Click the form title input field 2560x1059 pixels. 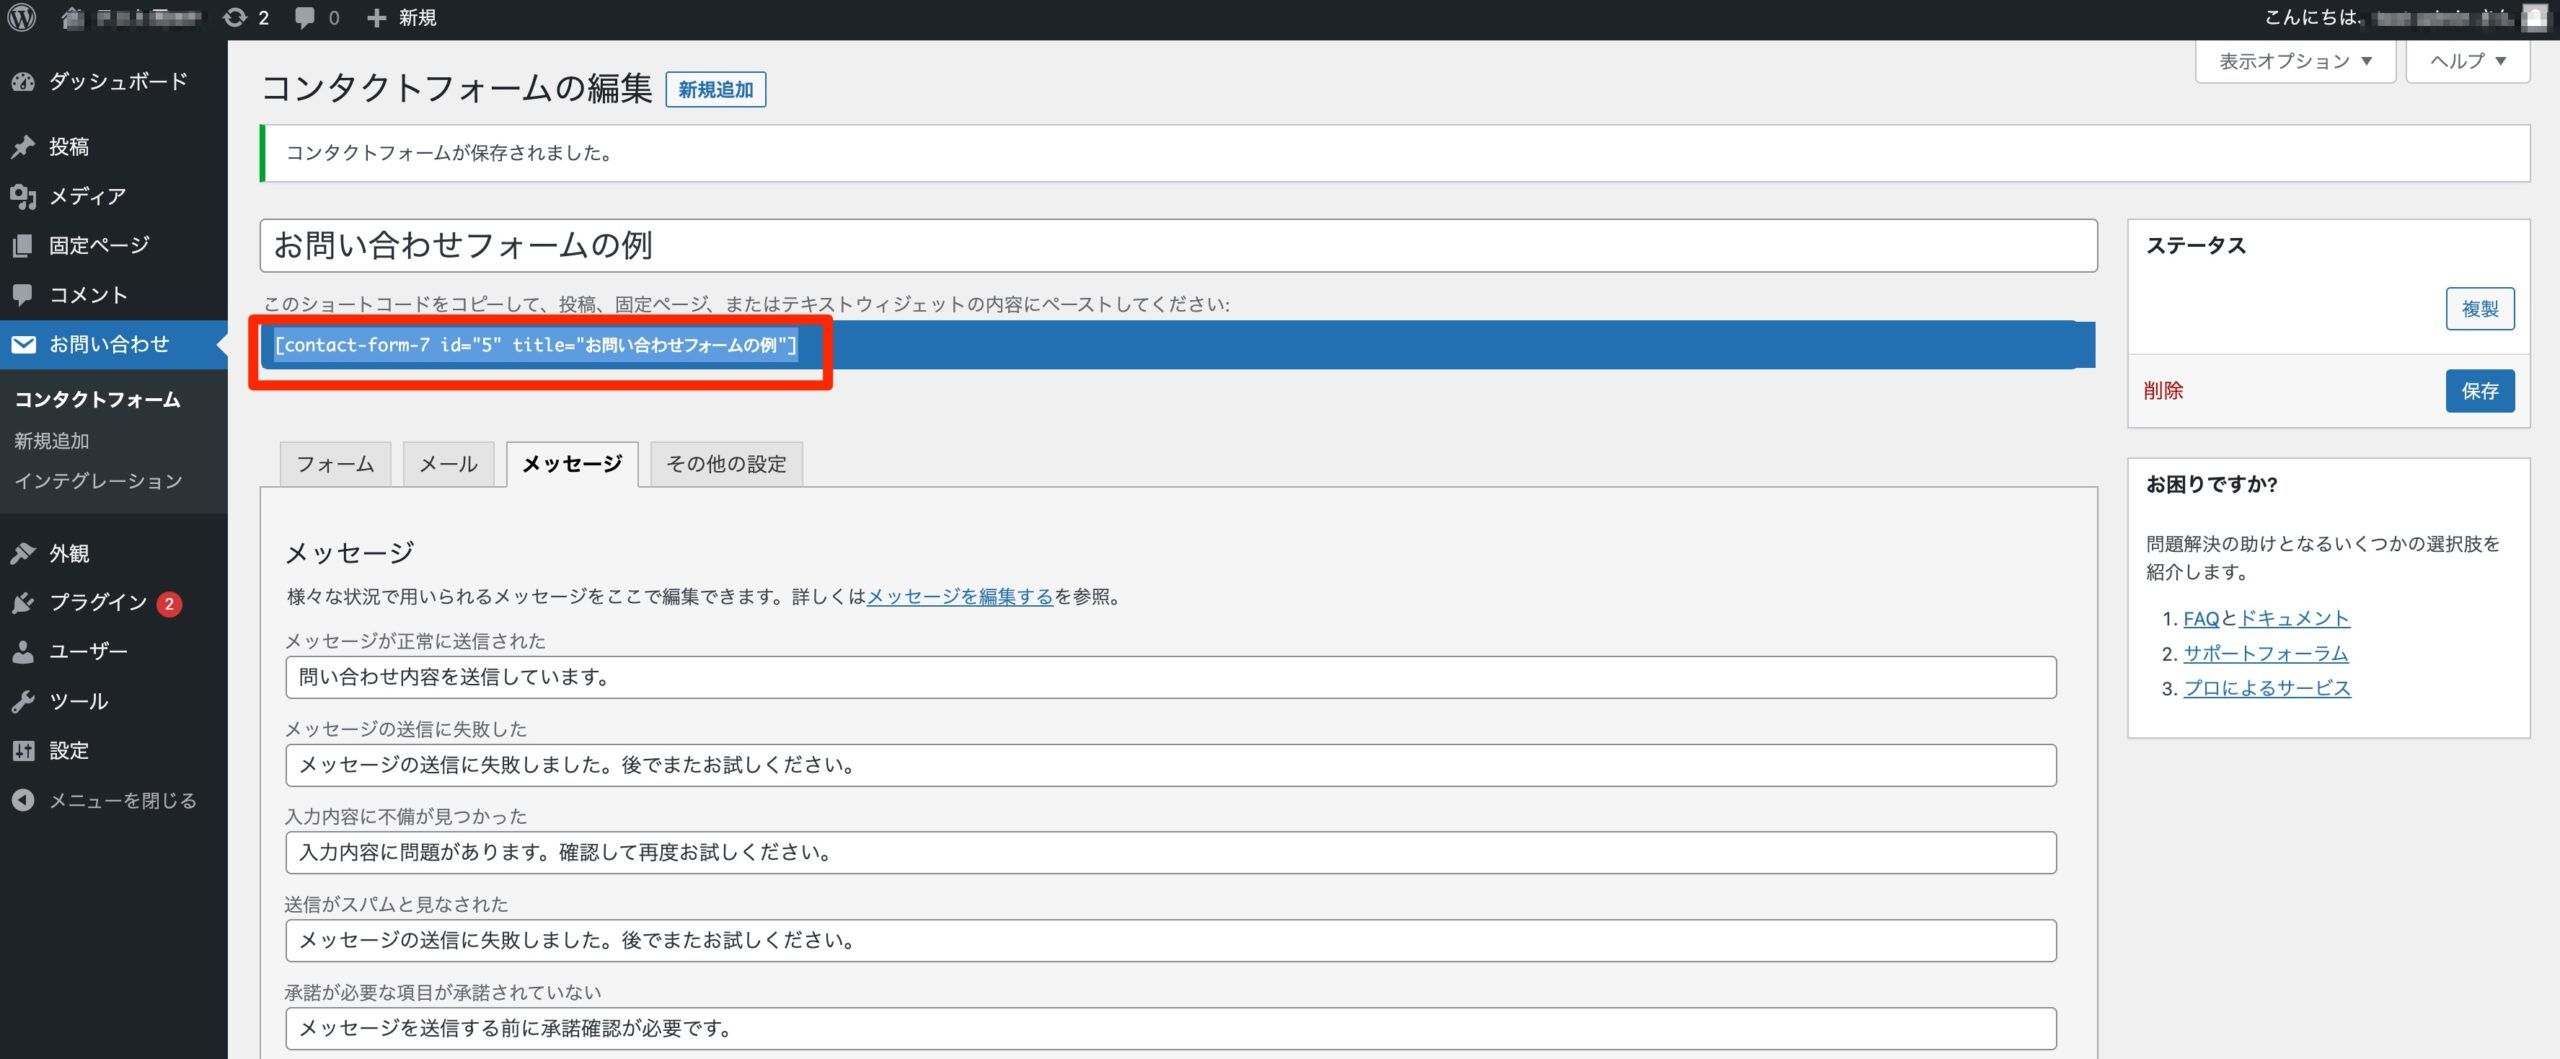1177,246
